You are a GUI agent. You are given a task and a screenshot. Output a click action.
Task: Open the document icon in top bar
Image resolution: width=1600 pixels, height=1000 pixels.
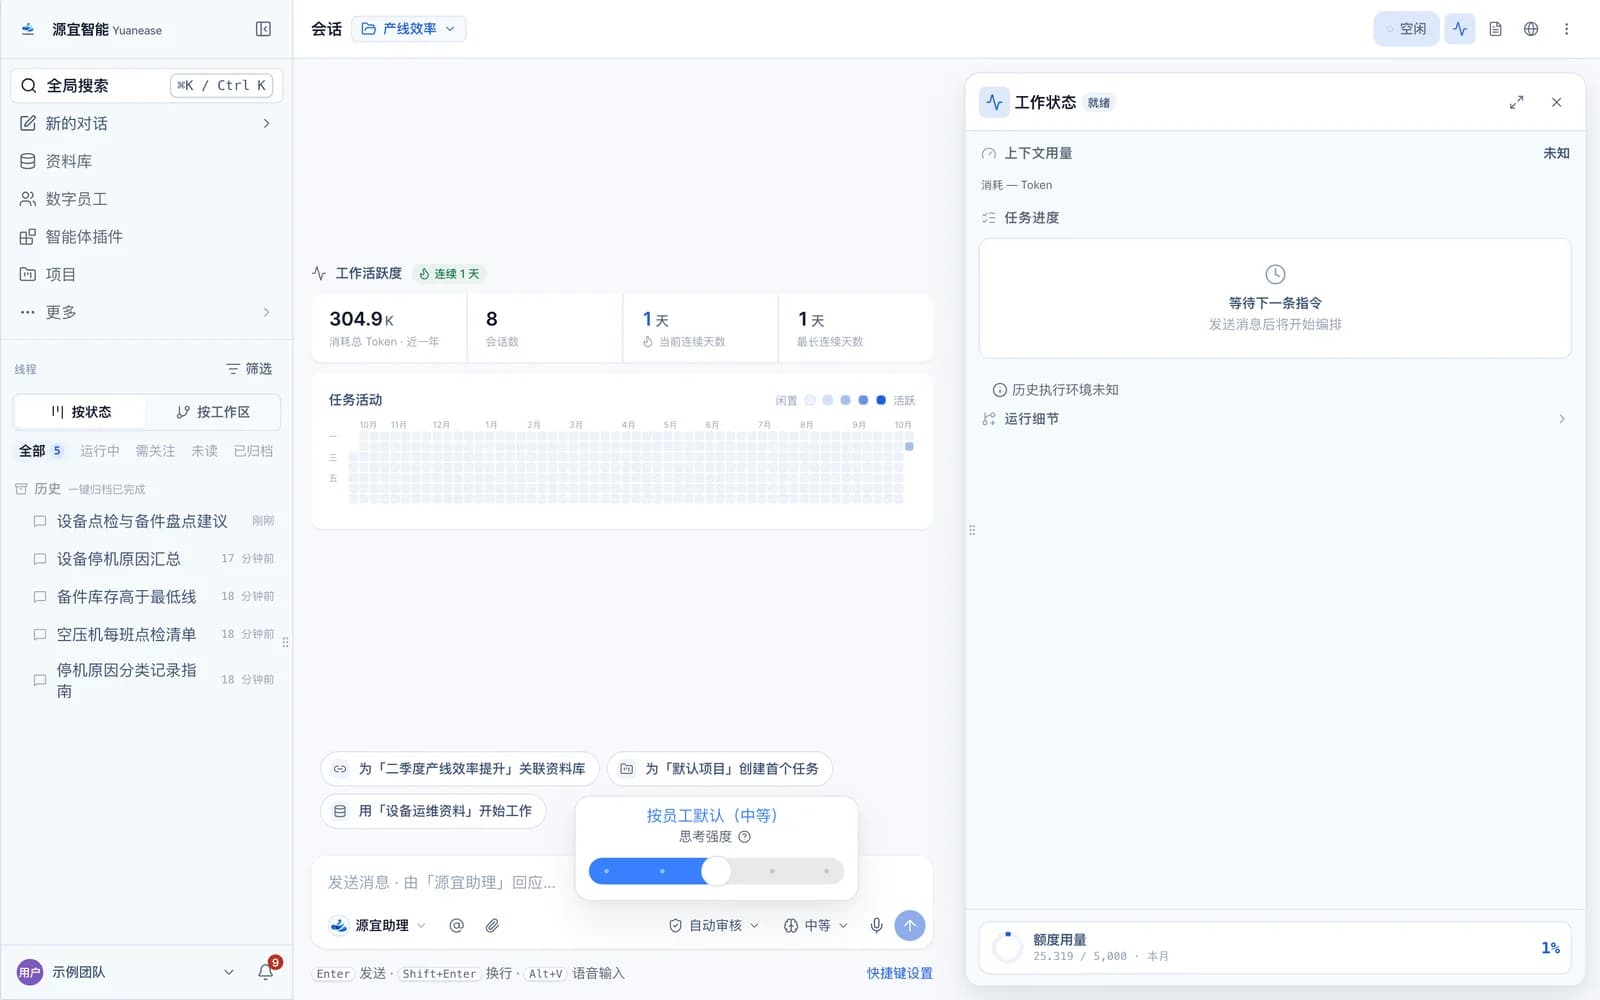(1495, 29)
